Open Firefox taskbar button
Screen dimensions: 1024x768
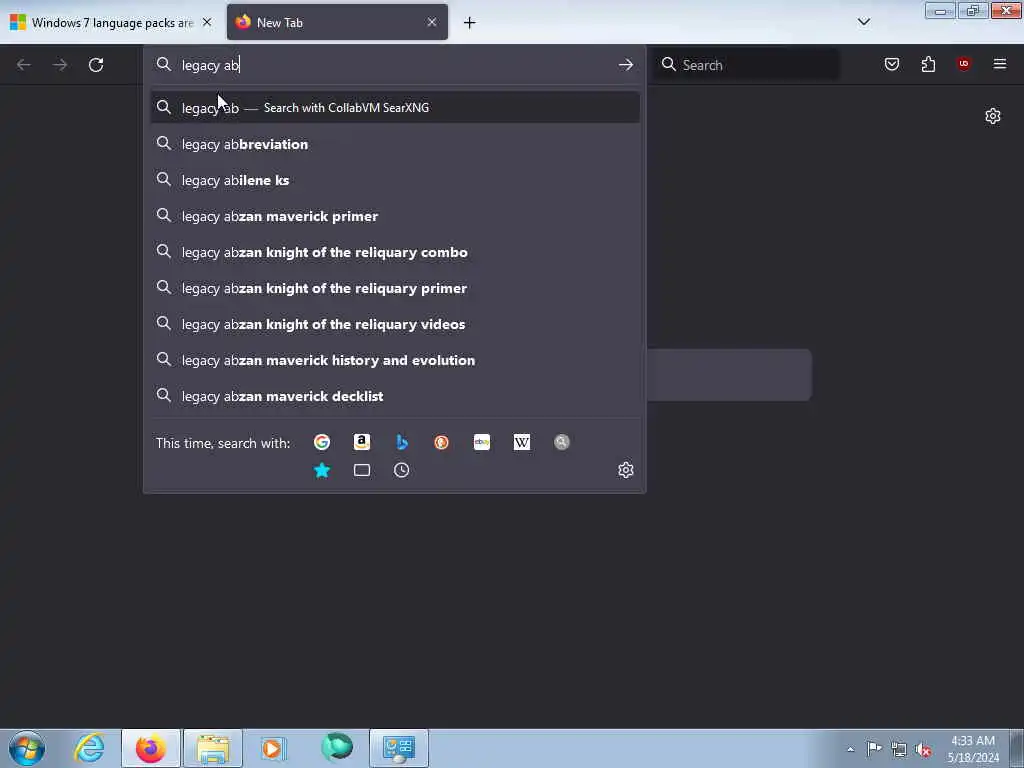[151, 748]
